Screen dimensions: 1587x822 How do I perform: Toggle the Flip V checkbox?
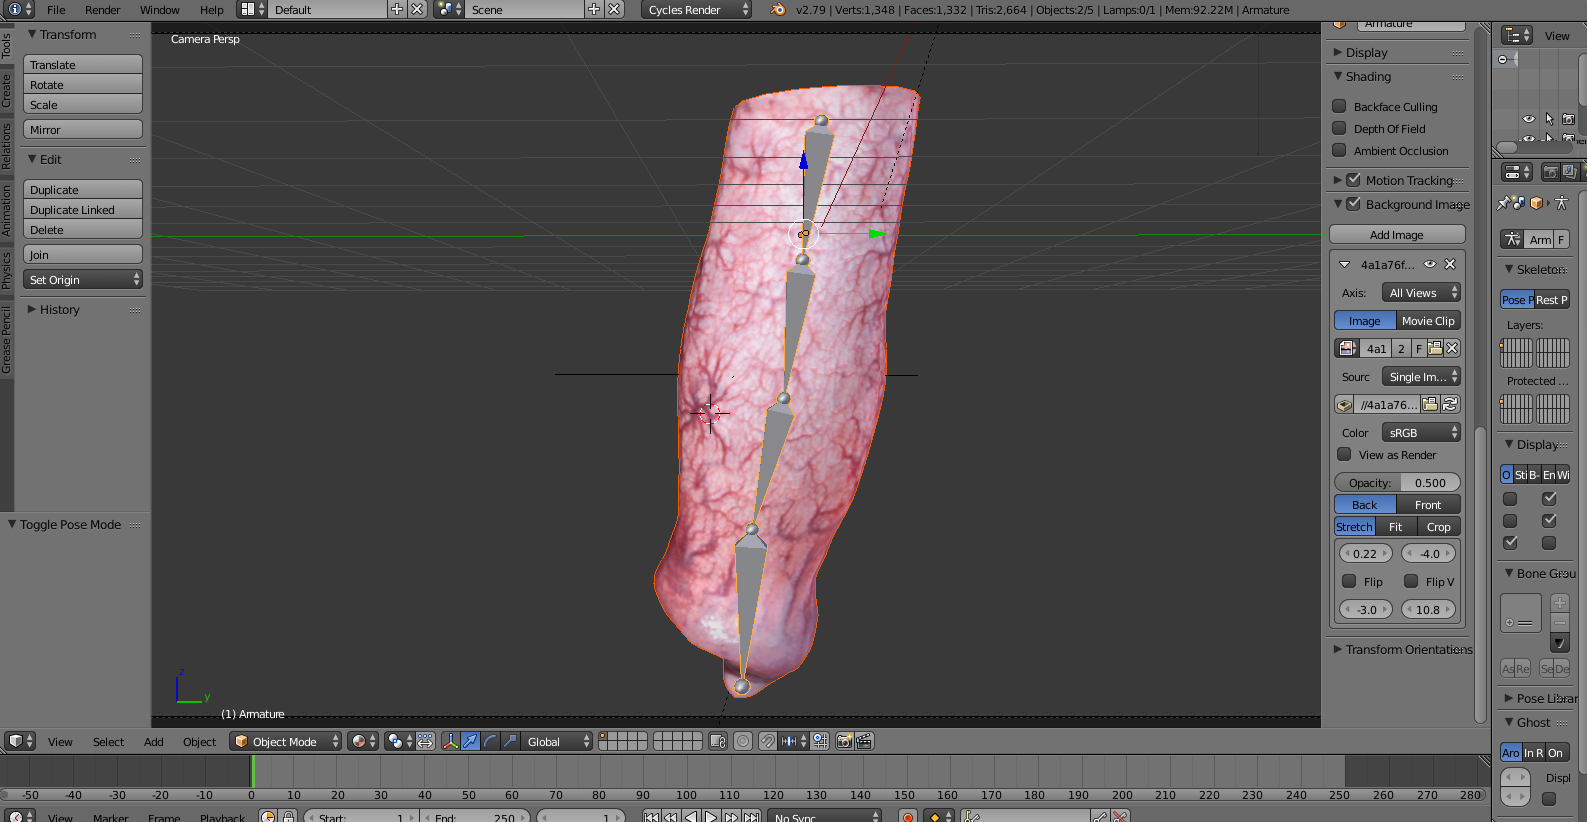click(1411, 581)
